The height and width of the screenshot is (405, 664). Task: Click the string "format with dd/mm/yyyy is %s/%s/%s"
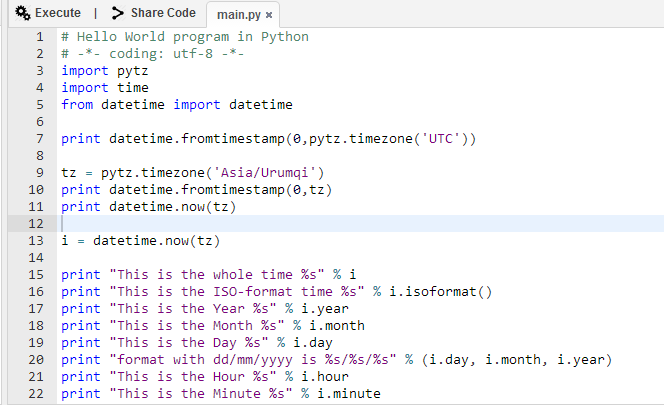pos(253,360)
